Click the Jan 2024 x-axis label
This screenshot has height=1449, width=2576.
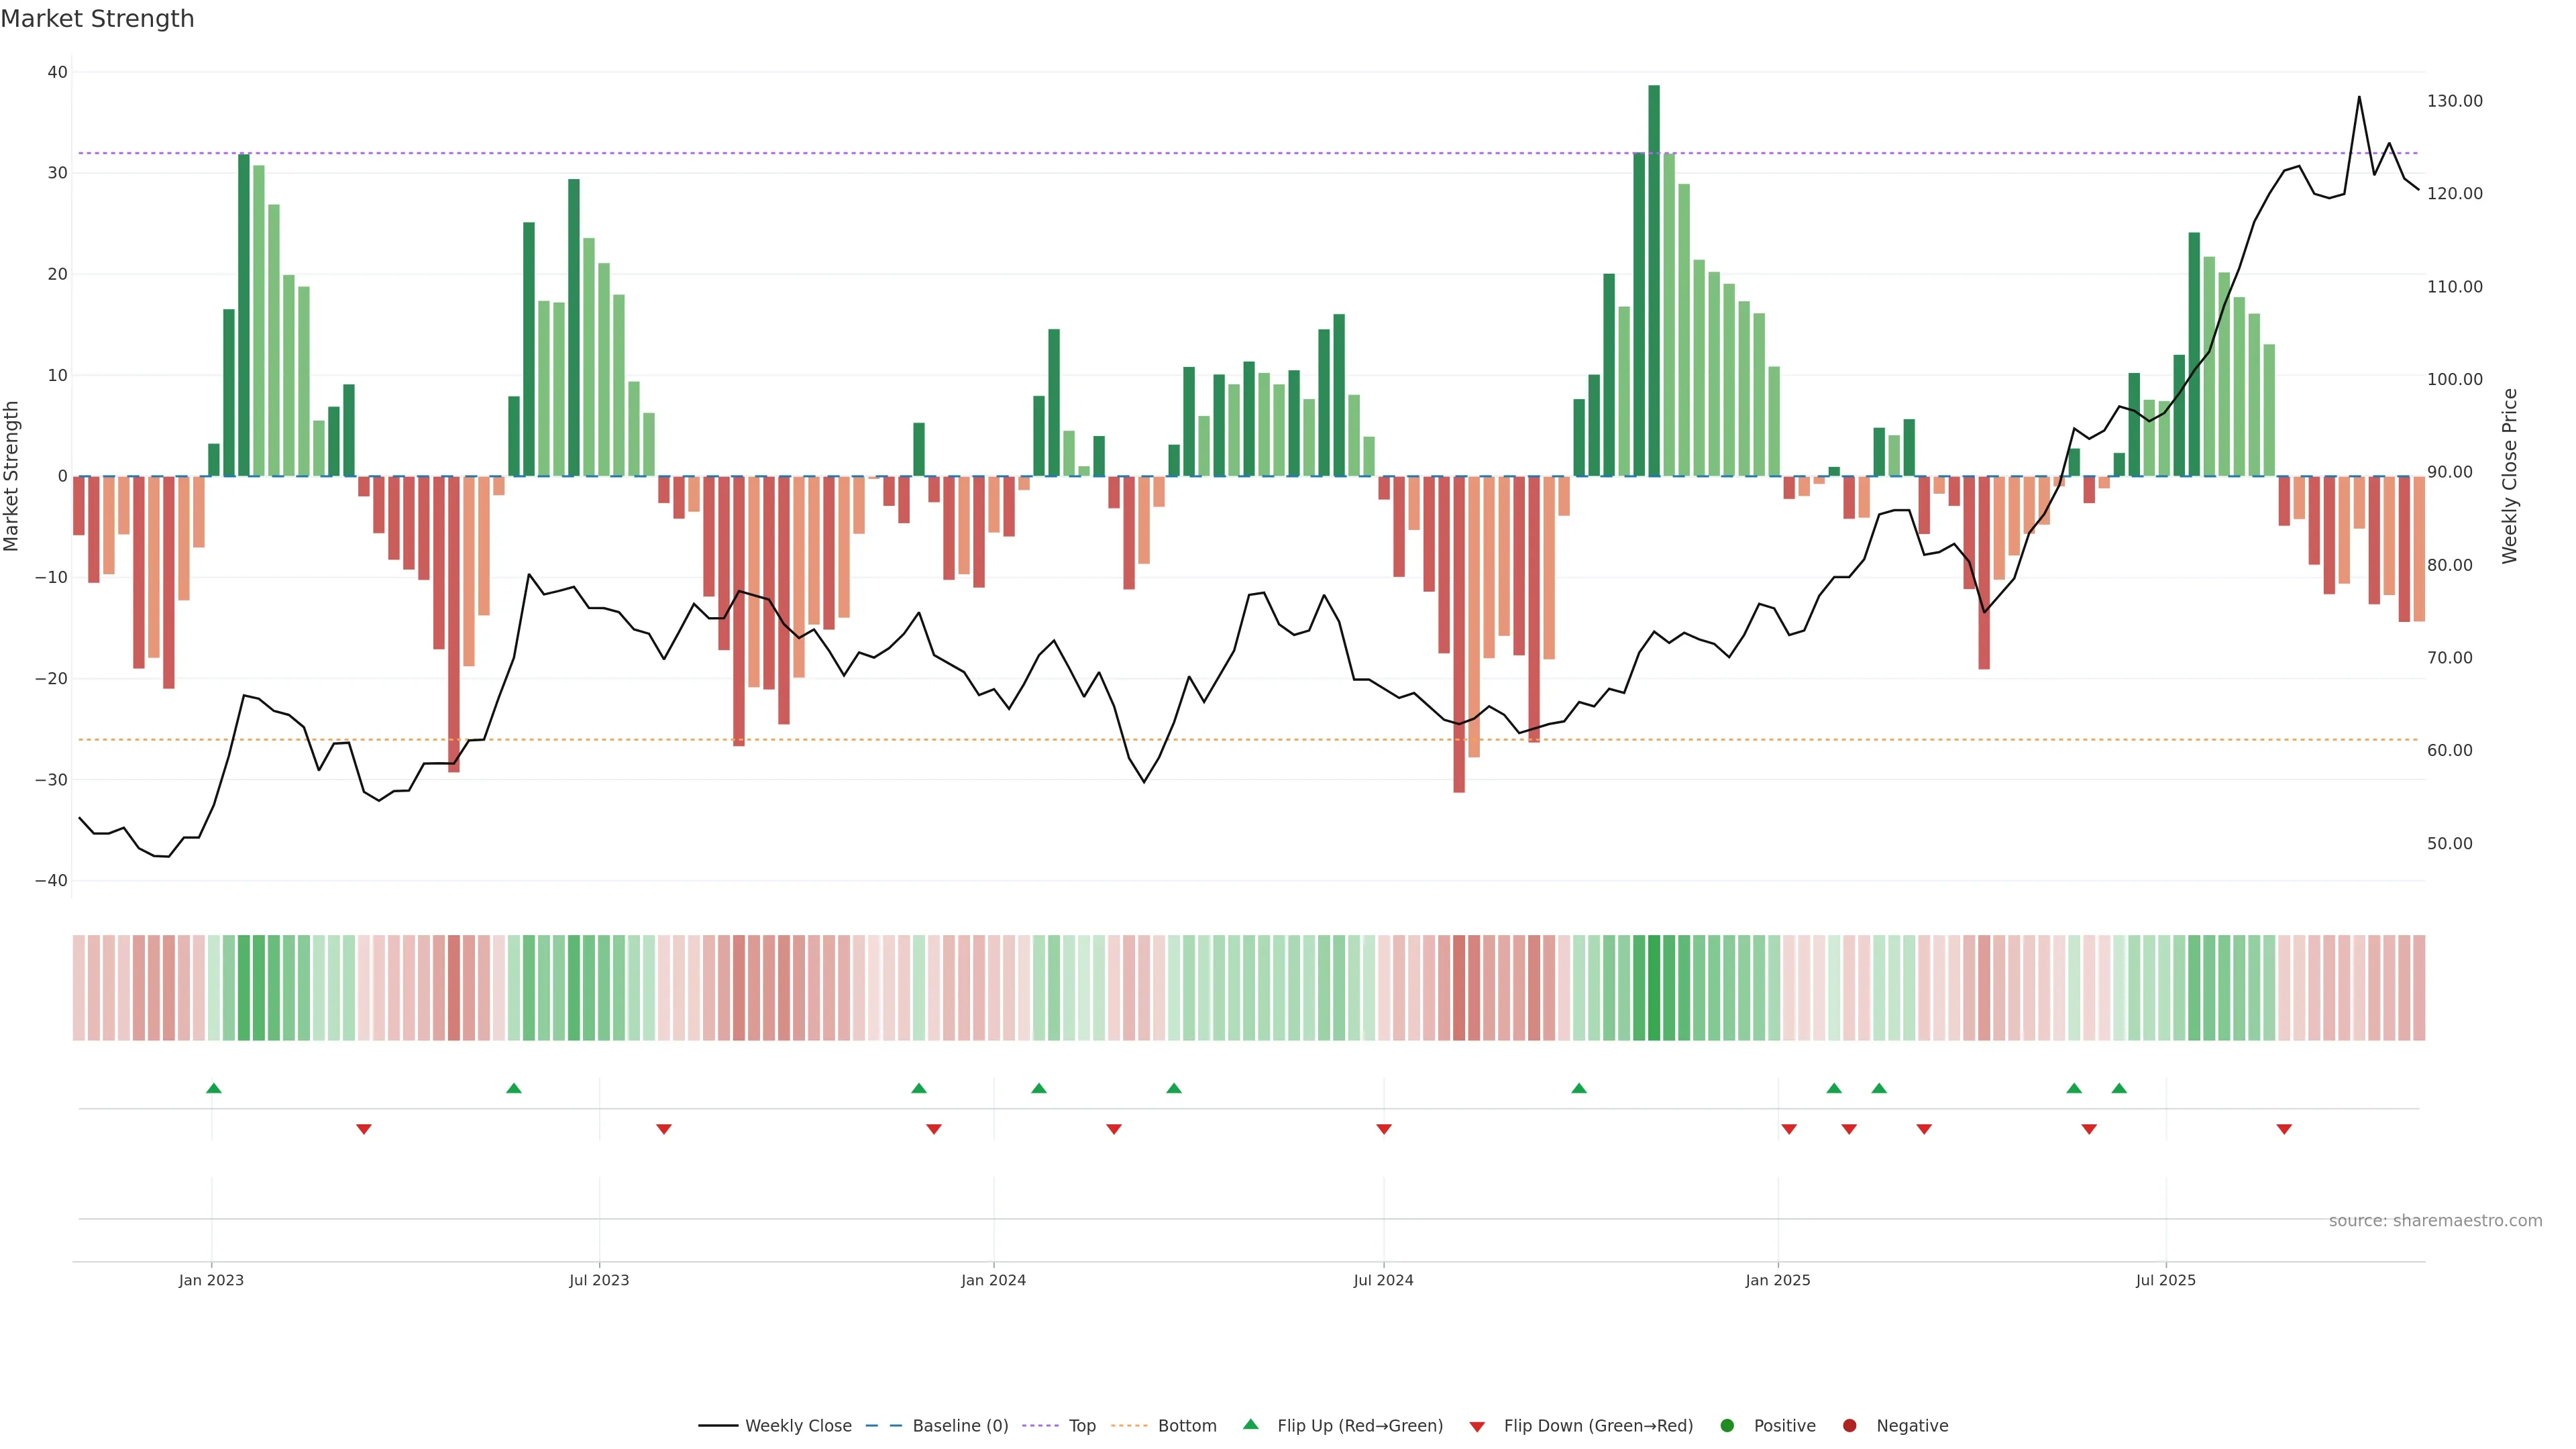pos(993,1280)
